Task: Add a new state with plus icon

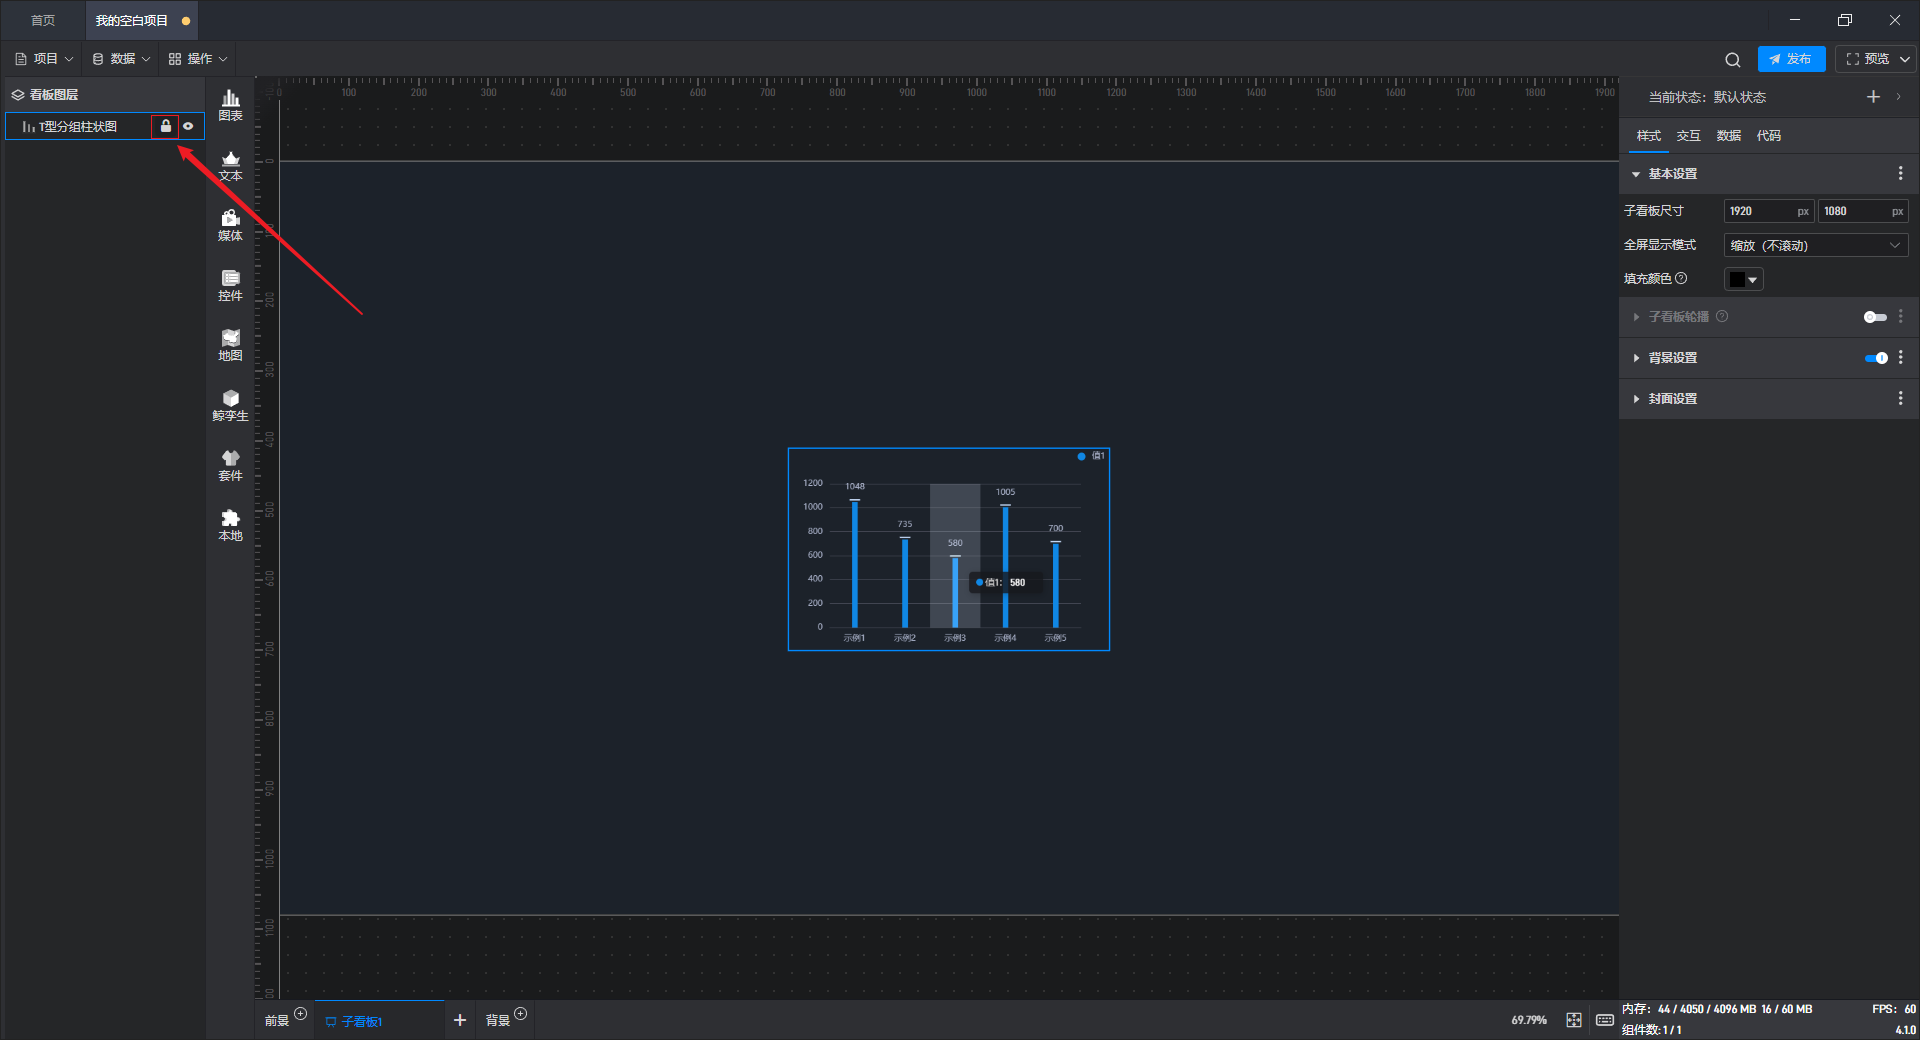Action: point(1873,97)
